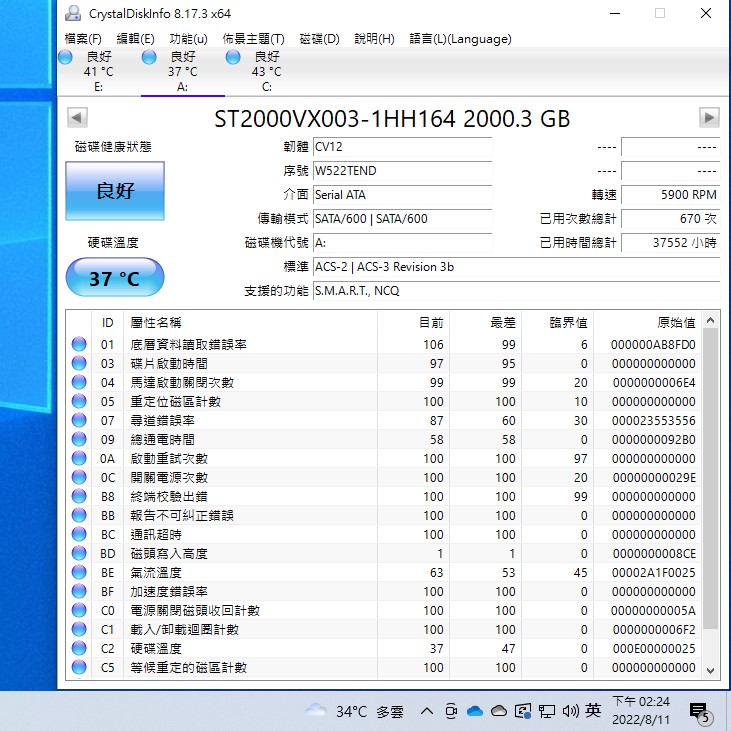Click the blue OneDrive tray icon
731x731 pixels.
(x=474, y=711)
